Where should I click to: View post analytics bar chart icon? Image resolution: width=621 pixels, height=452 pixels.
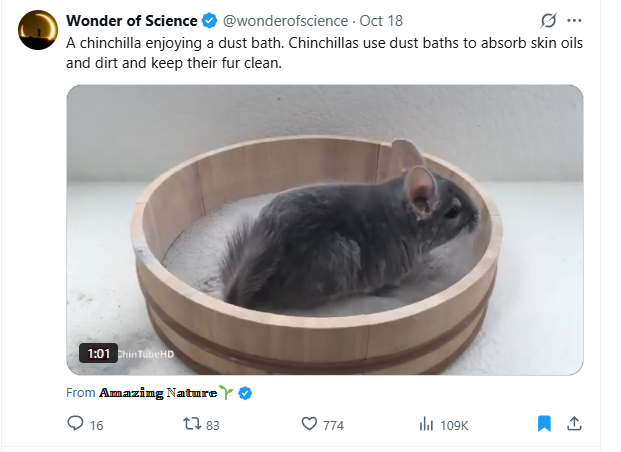click(426, 424)
